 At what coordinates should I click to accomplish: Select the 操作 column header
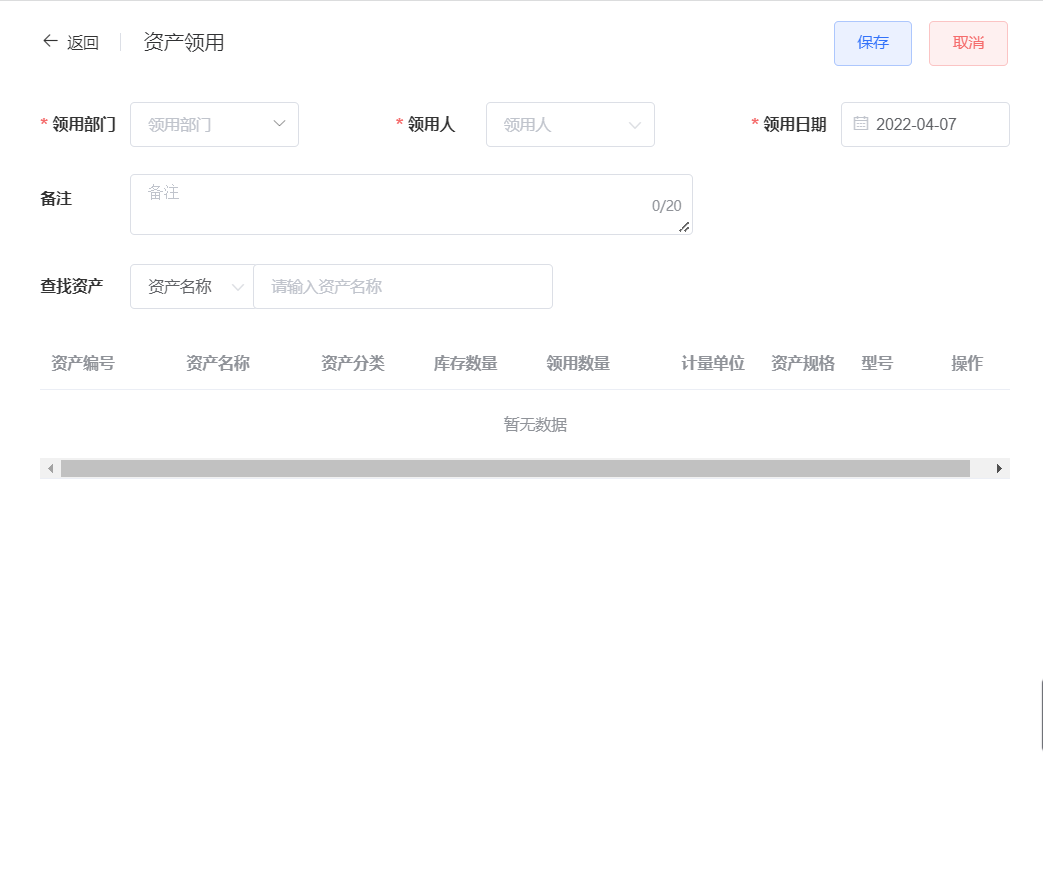pos(966,363)
